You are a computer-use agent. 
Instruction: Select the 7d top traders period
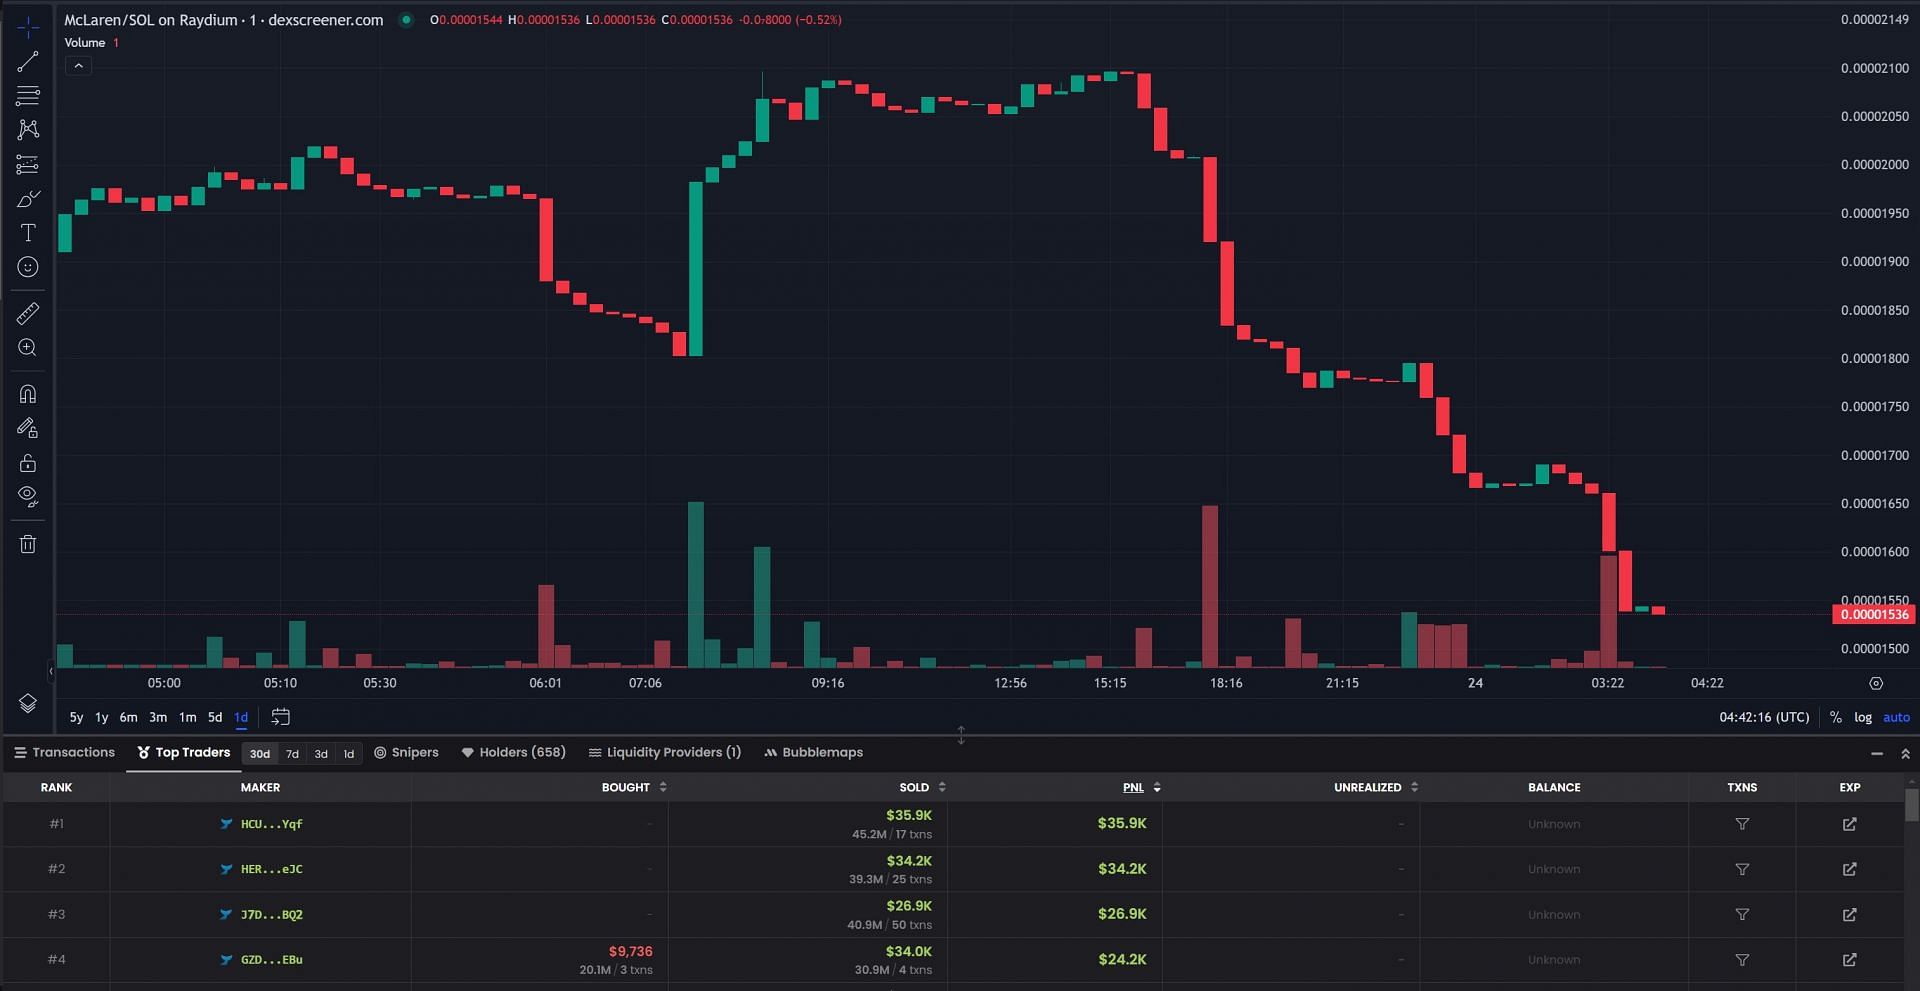pos(292,754)
